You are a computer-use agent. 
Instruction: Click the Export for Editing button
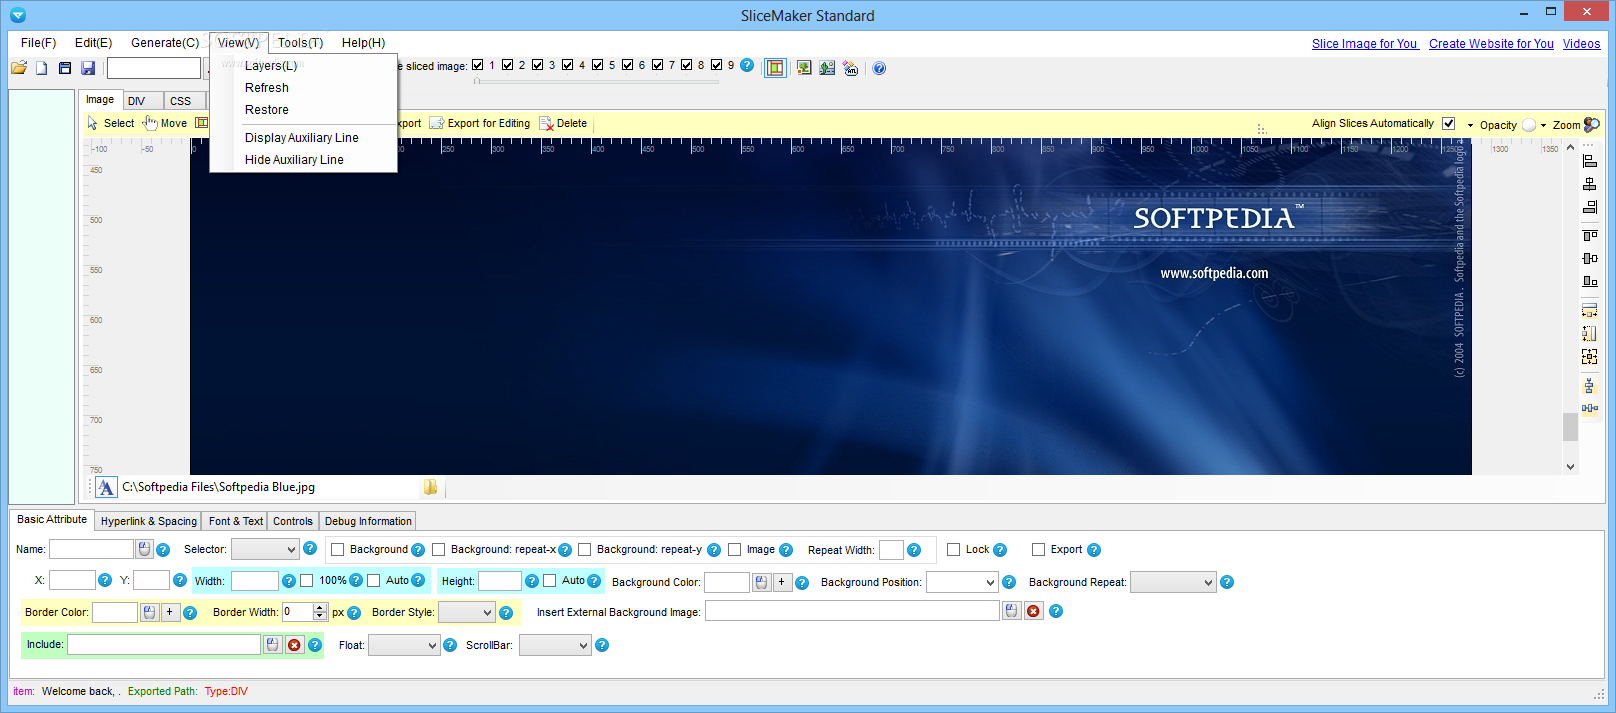480,123
